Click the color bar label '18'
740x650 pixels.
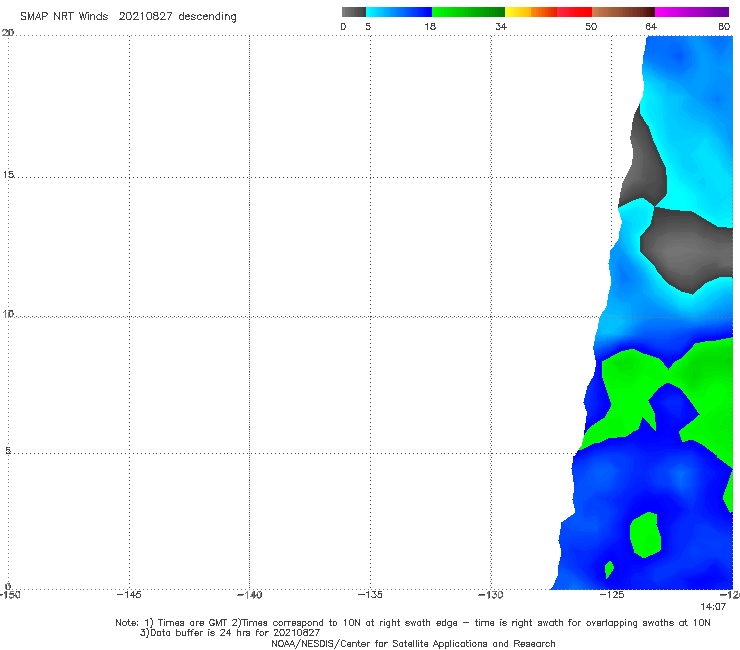(430, 27)
